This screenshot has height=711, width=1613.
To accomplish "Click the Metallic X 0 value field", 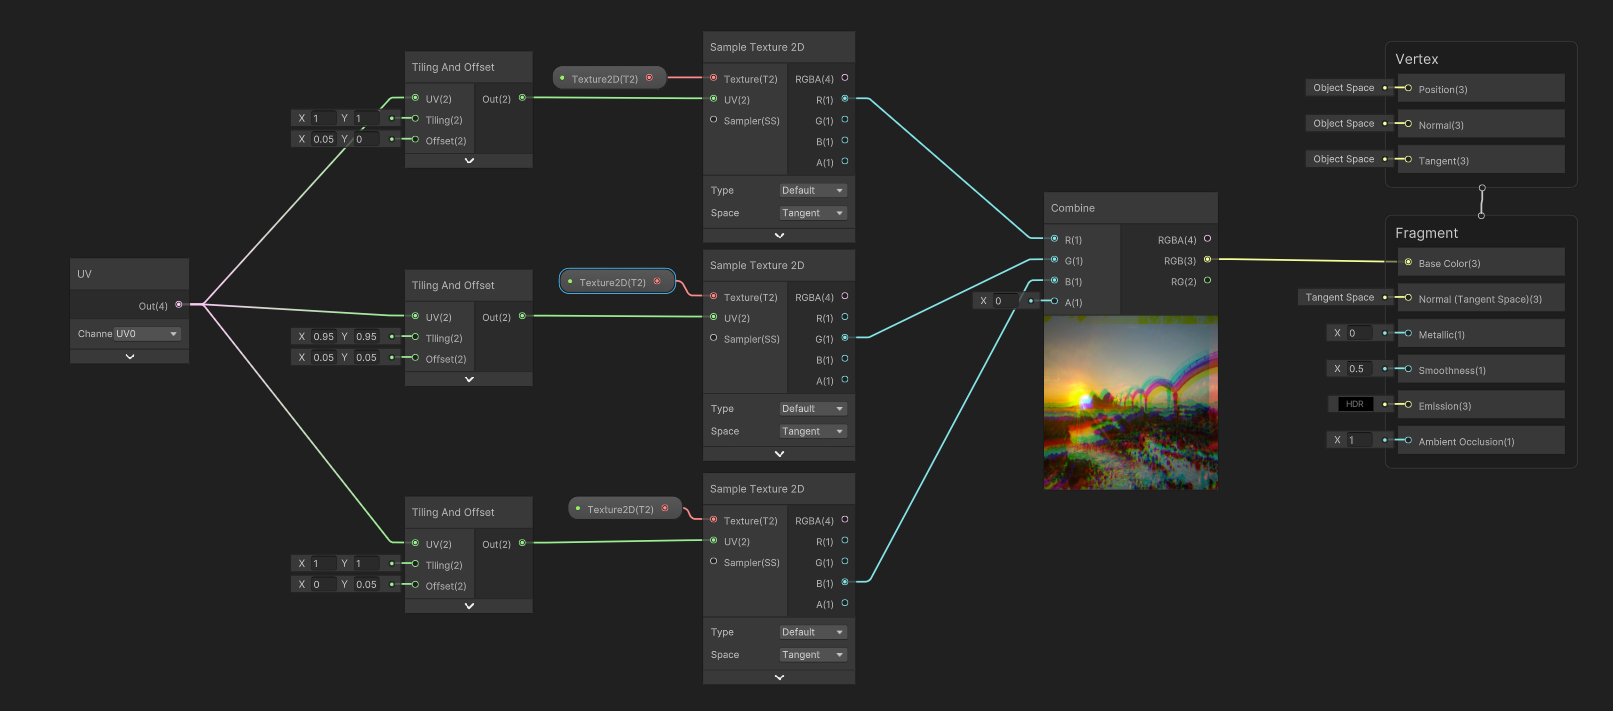I will tap(1359, 333).
